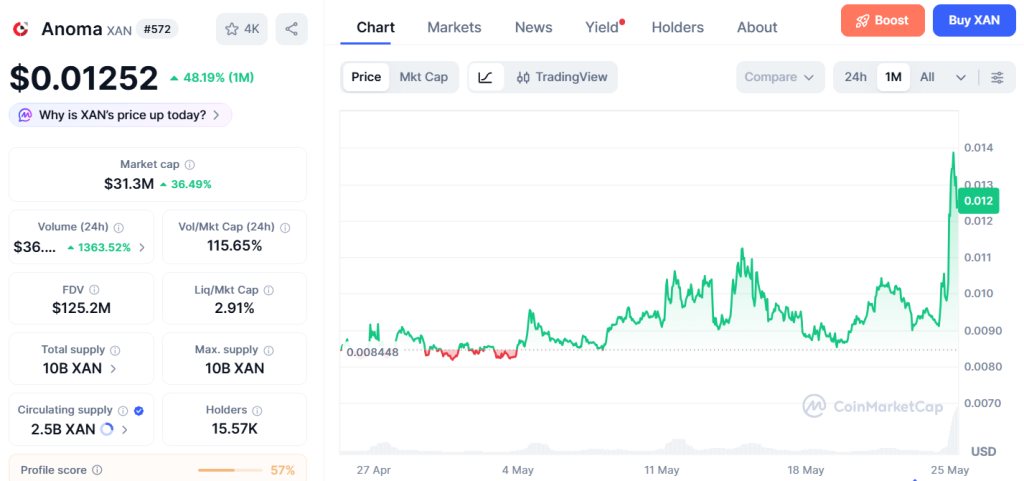The image size is (1024, 481).
Task: Click the Profile score info icon
Action: pos(97,470)
